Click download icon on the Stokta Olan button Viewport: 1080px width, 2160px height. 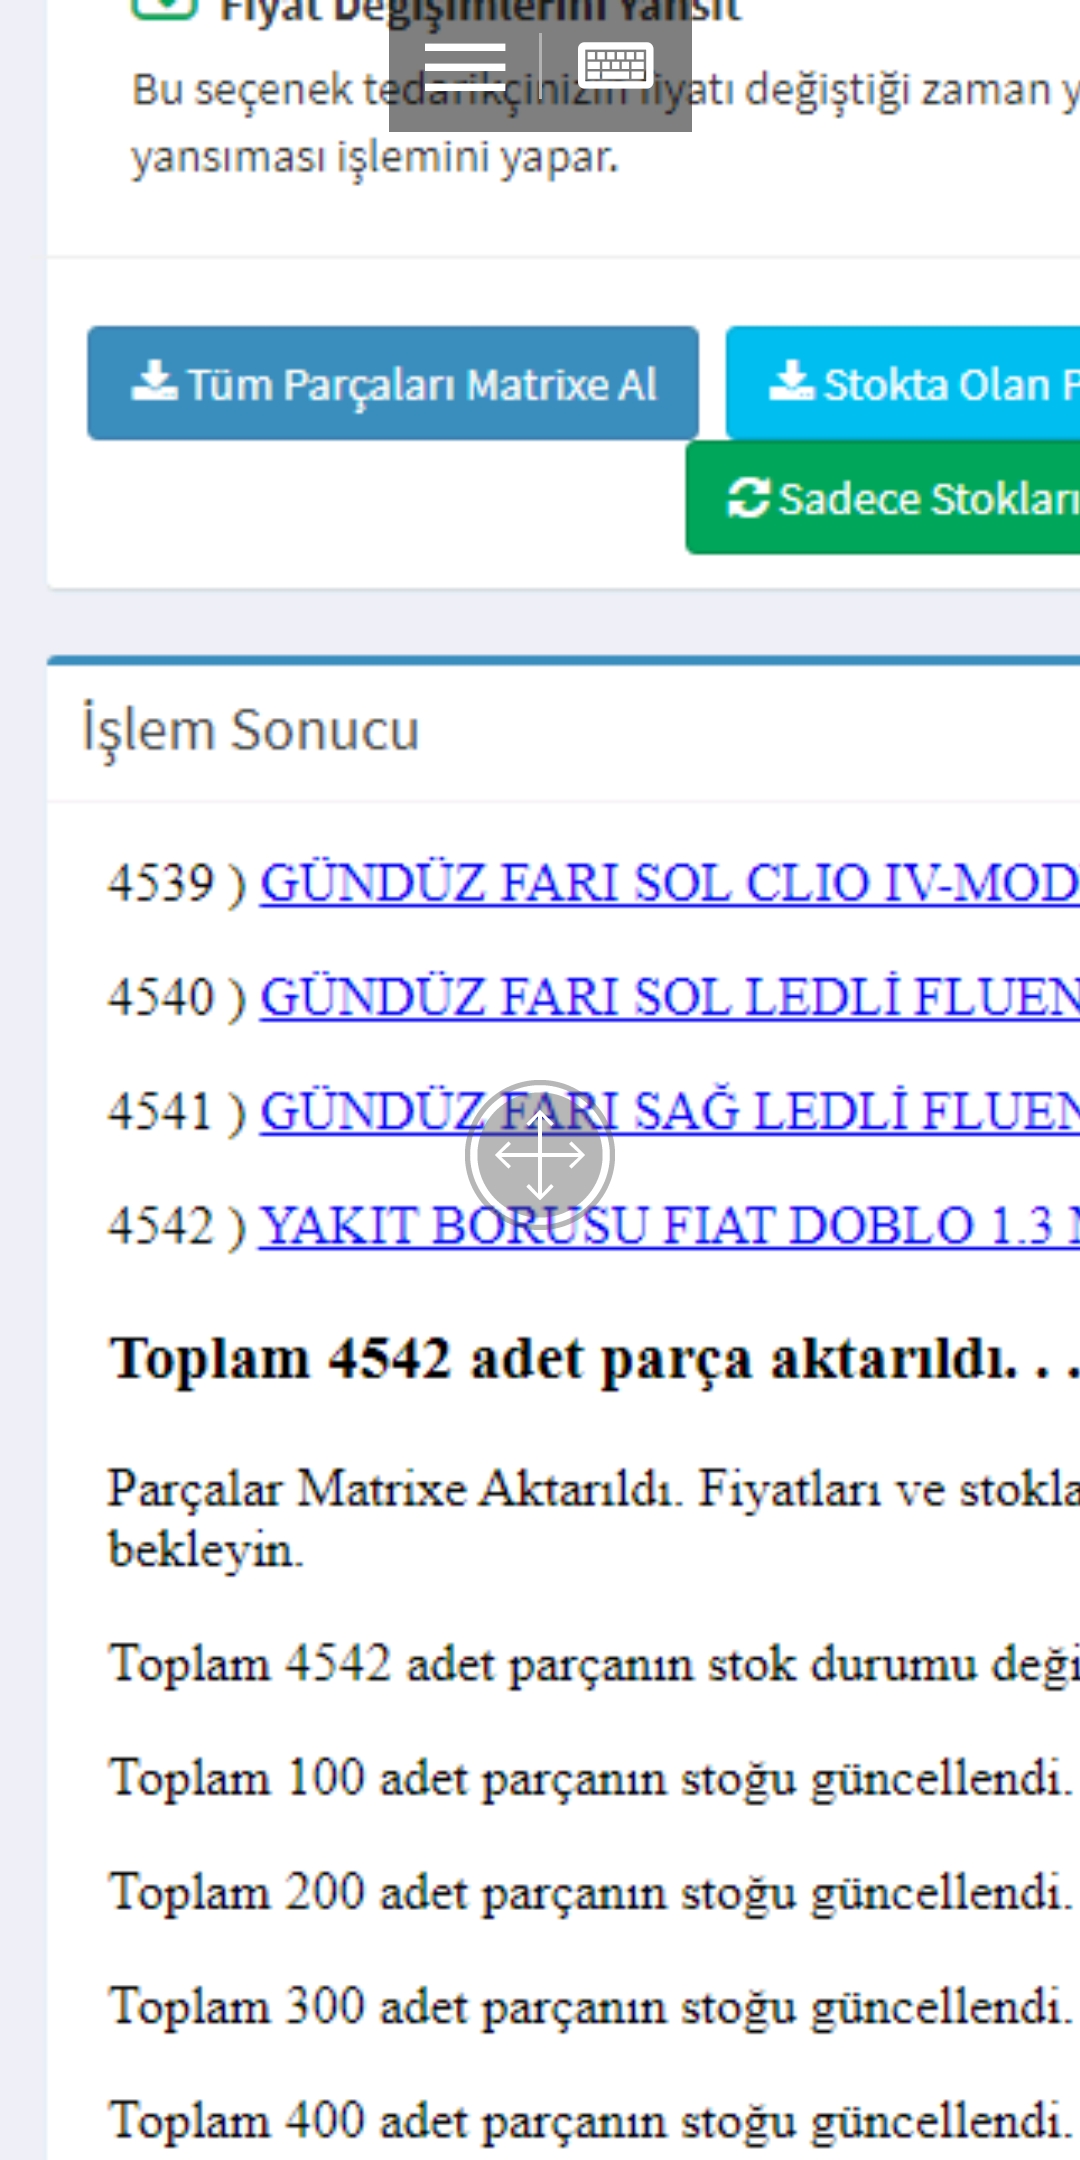791,382
